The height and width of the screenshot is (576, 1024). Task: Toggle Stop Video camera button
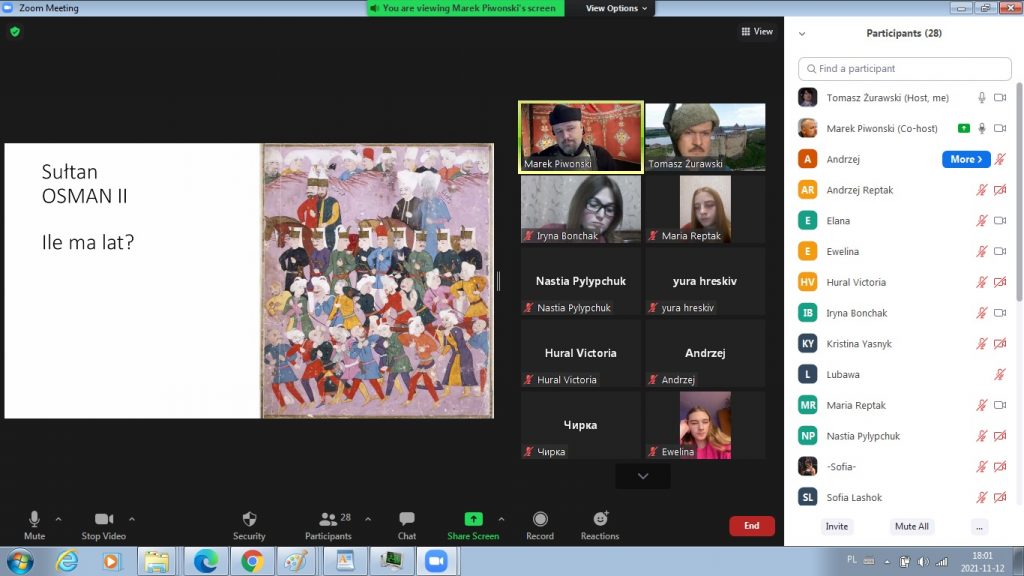tap(104, 519)
